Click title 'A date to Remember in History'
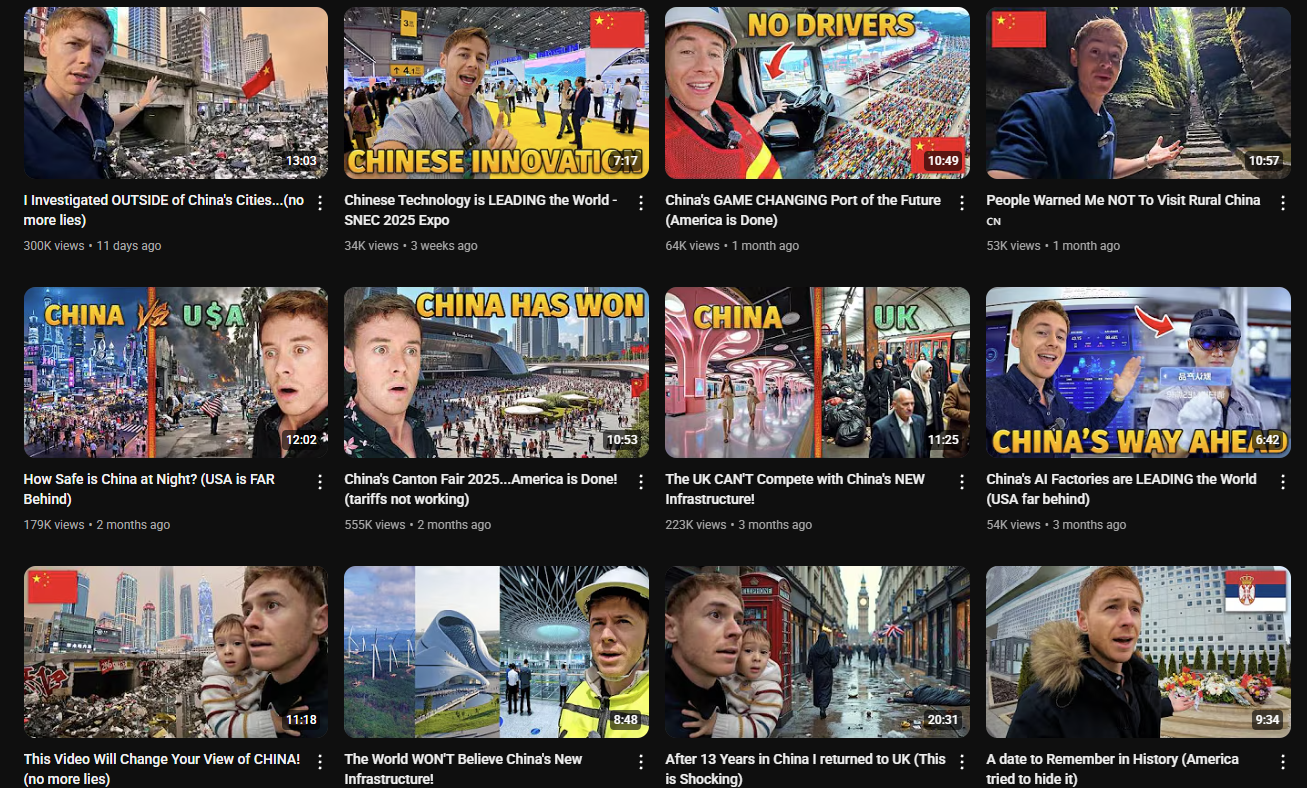Viewport: 1307px width, 788px height. tap(1112, 768)
